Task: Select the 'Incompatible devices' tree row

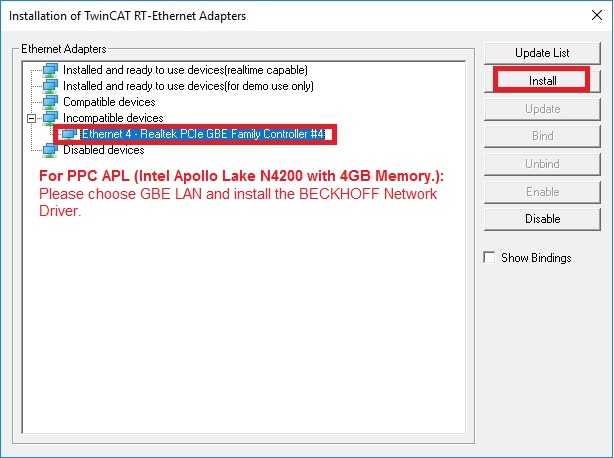Action: [113, 118]
